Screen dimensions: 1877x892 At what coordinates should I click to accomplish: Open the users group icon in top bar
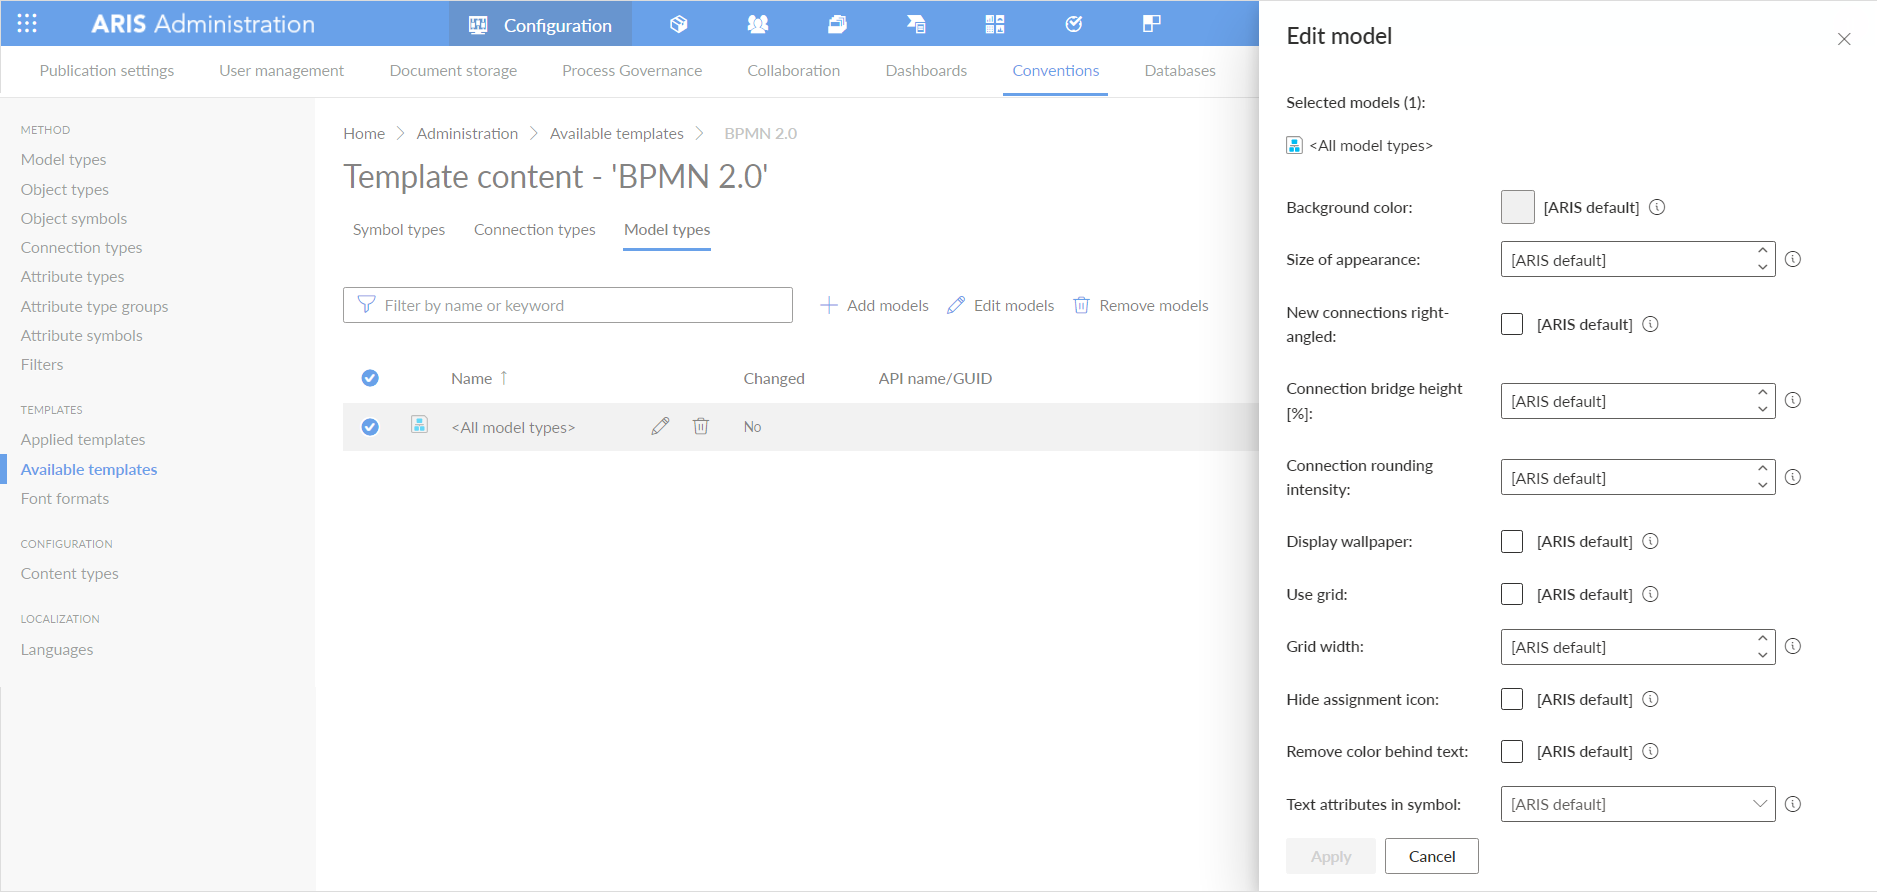[758, 24]
